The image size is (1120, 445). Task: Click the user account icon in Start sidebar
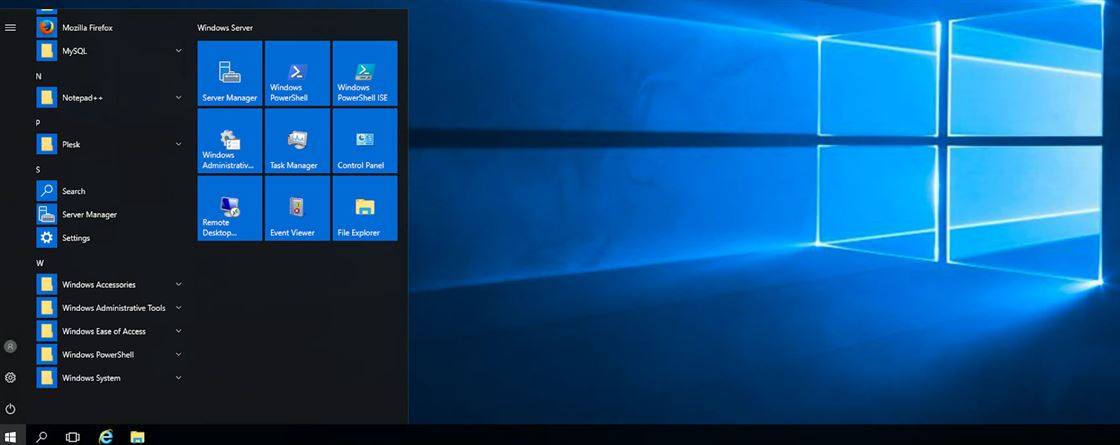coord(10,346)
